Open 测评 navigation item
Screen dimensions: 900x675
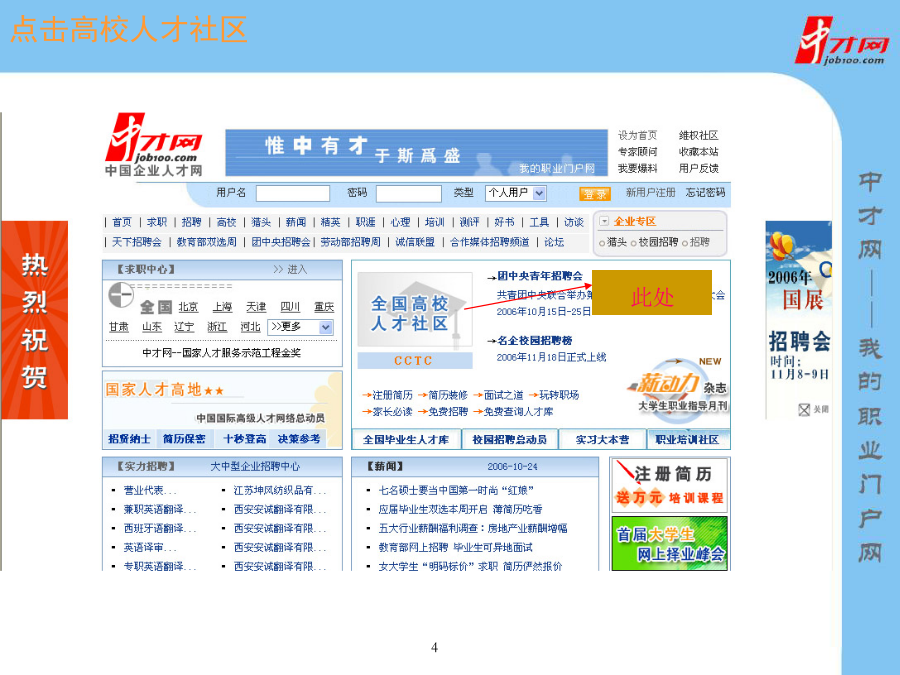click(470, 222)
